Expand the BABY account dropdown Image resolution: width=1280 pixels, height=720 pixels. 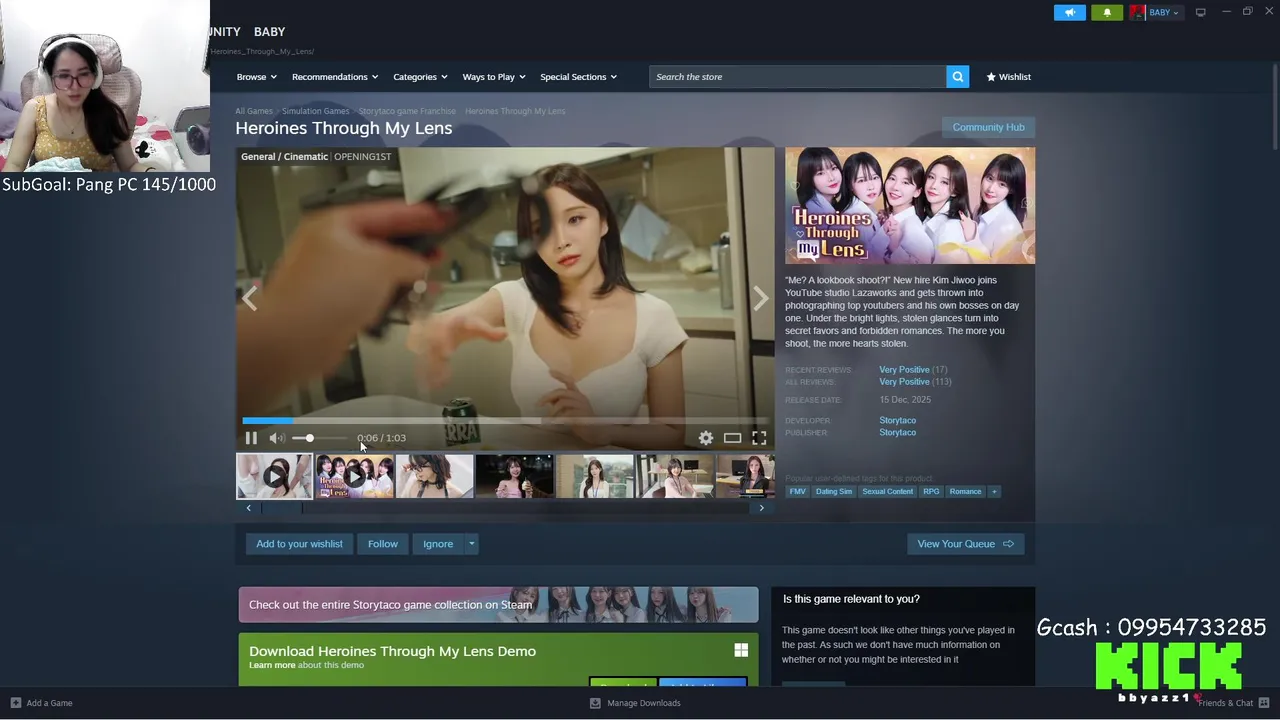[1176, 12]
